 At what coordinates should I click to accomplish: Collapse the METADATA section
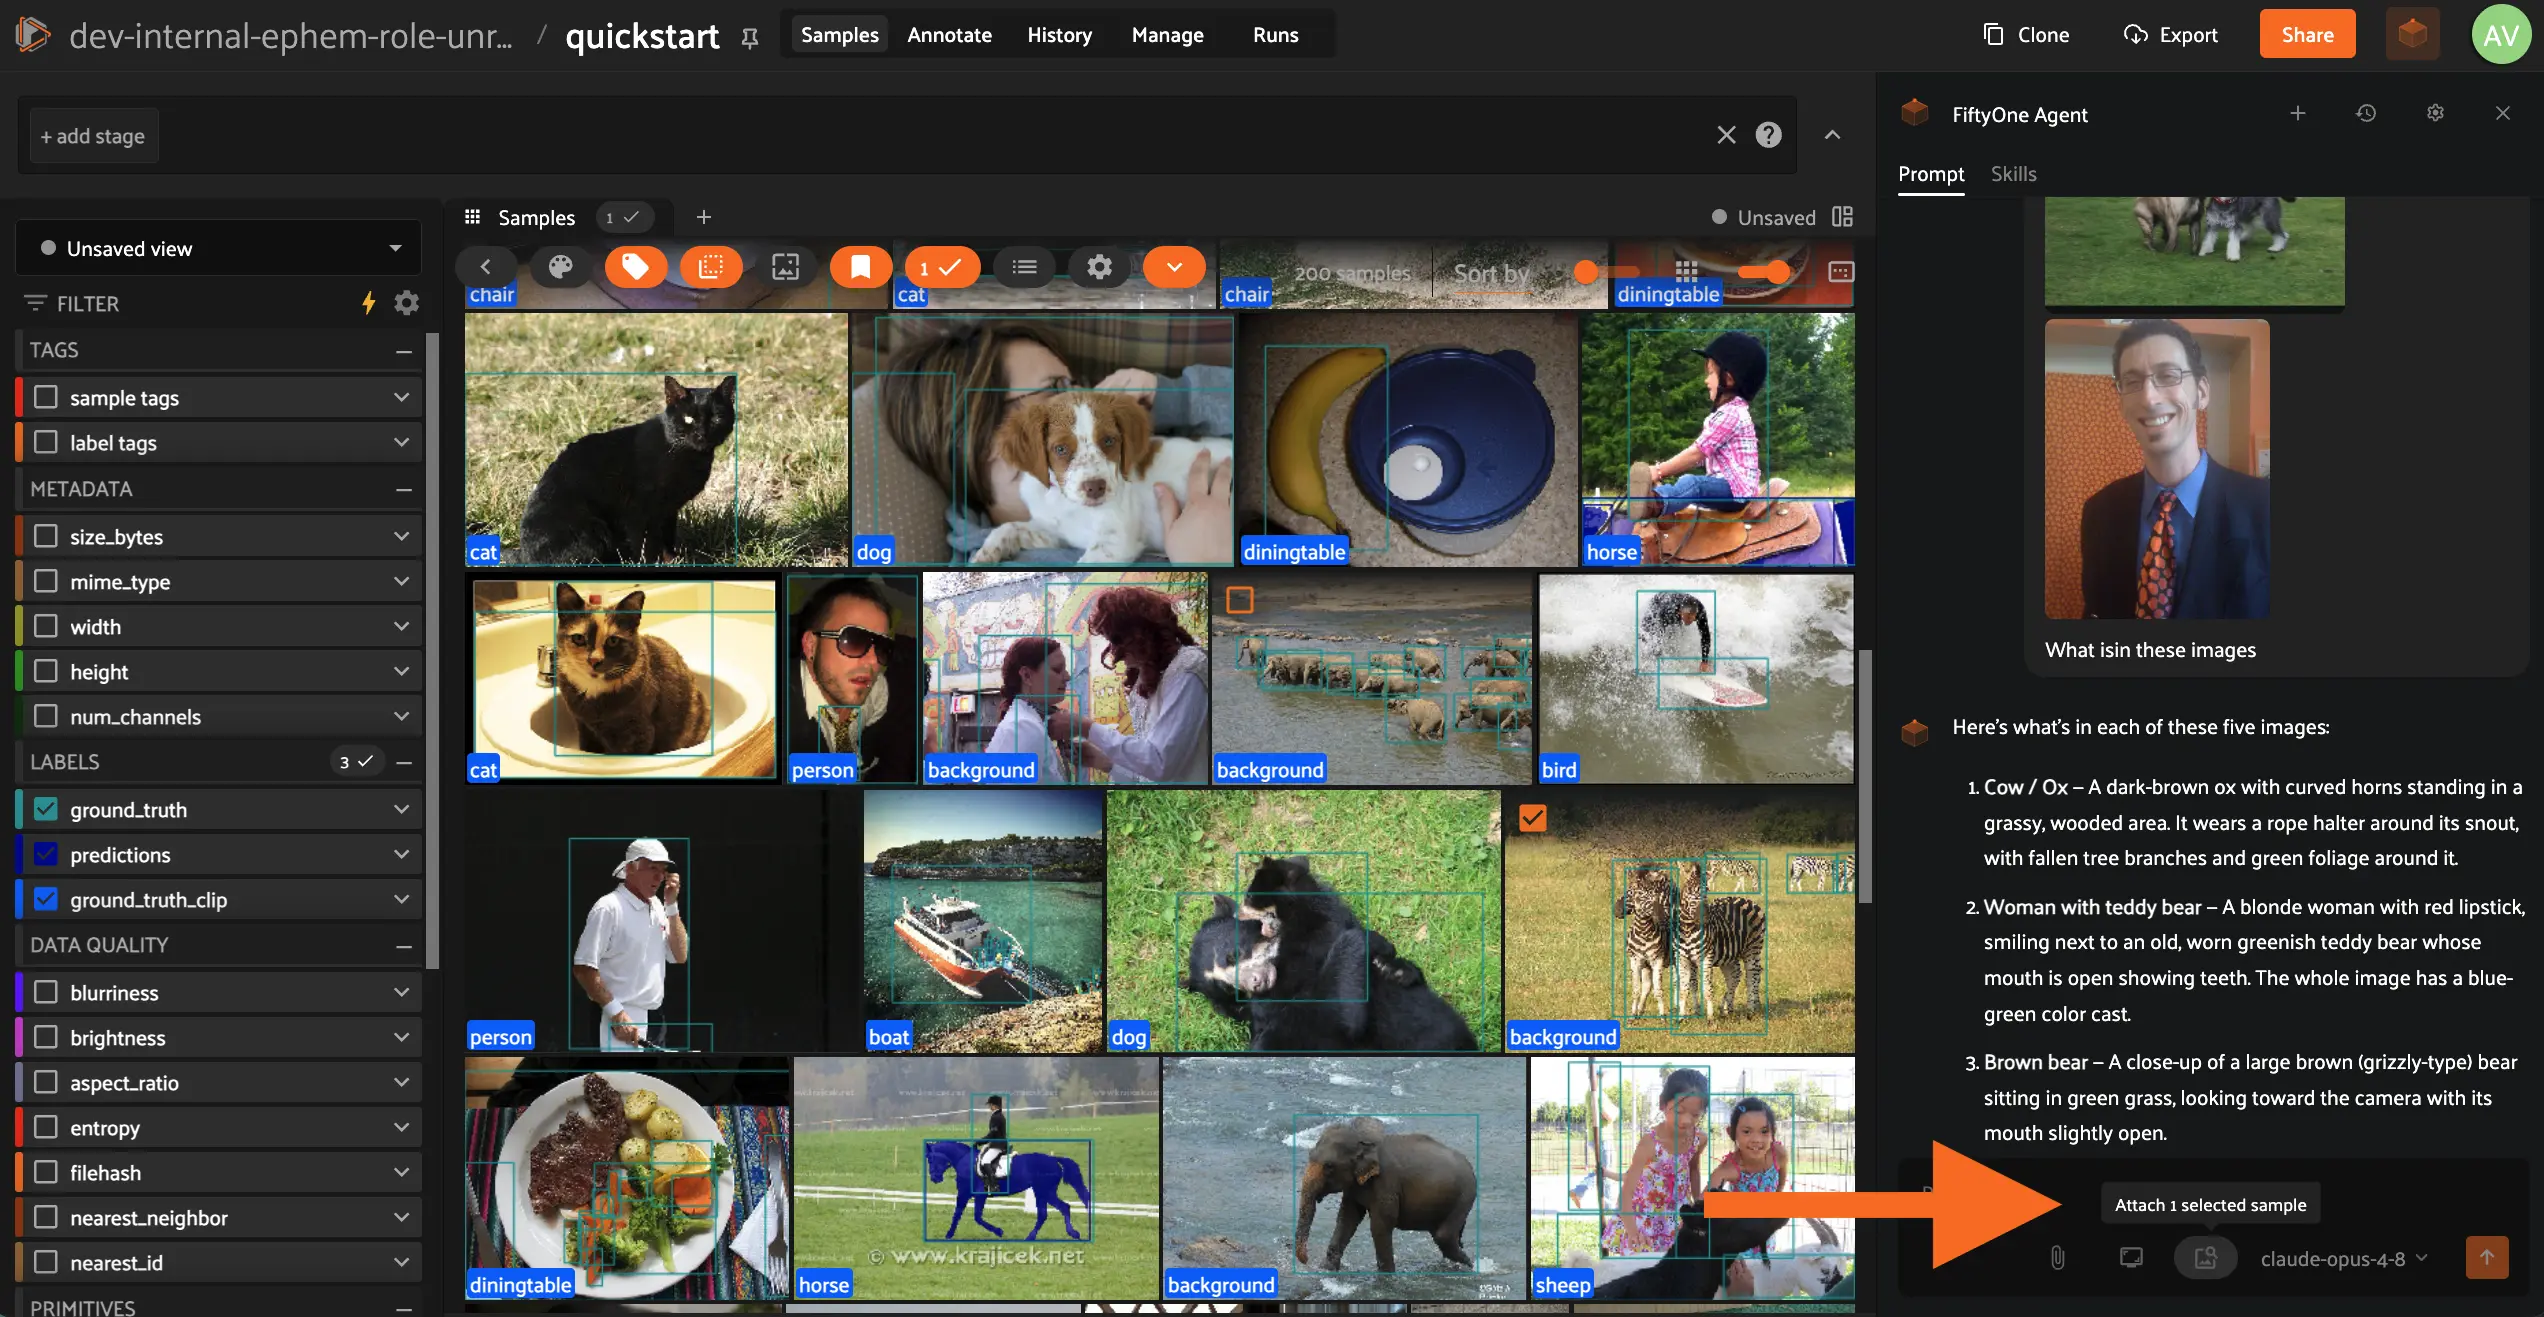(404, 490)
